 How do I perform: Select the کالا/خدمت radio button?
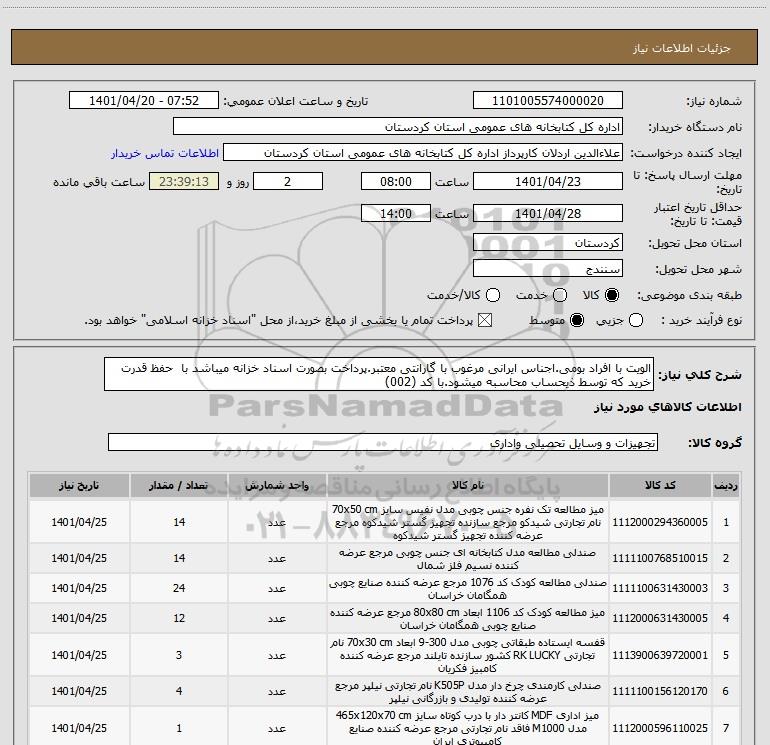493,295
